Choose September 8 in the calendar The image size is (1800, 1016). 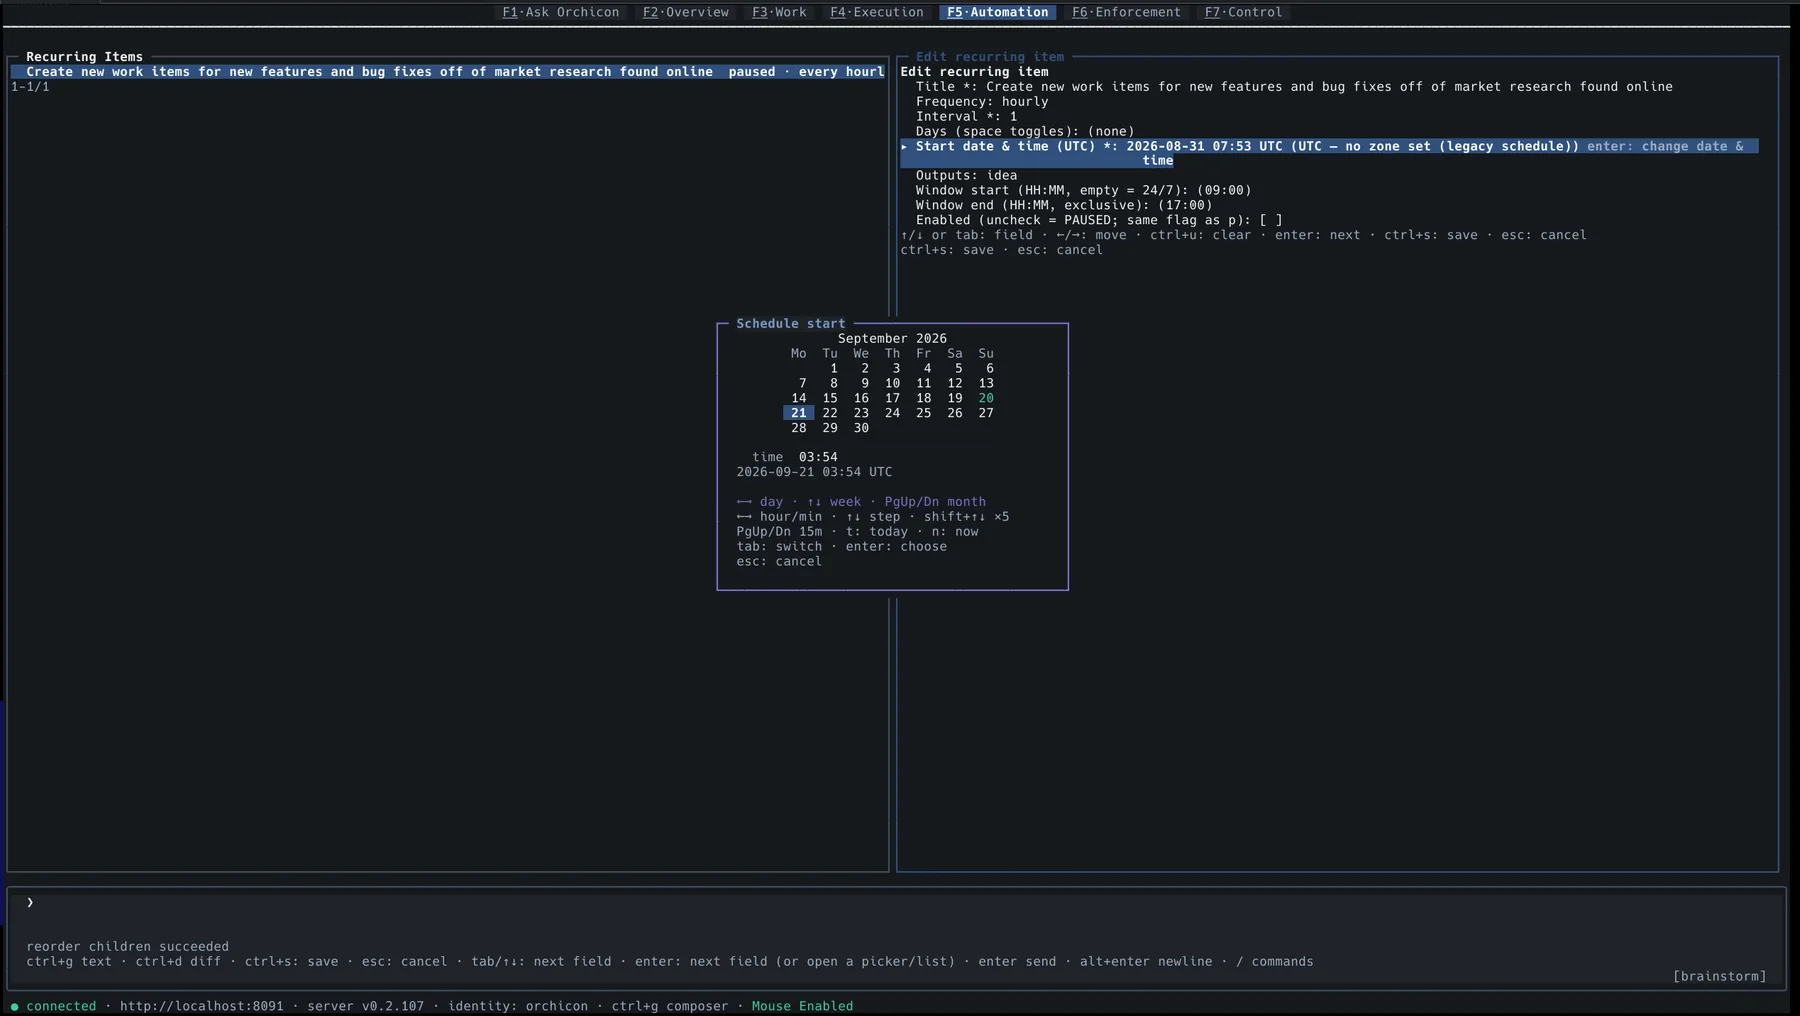833,384
